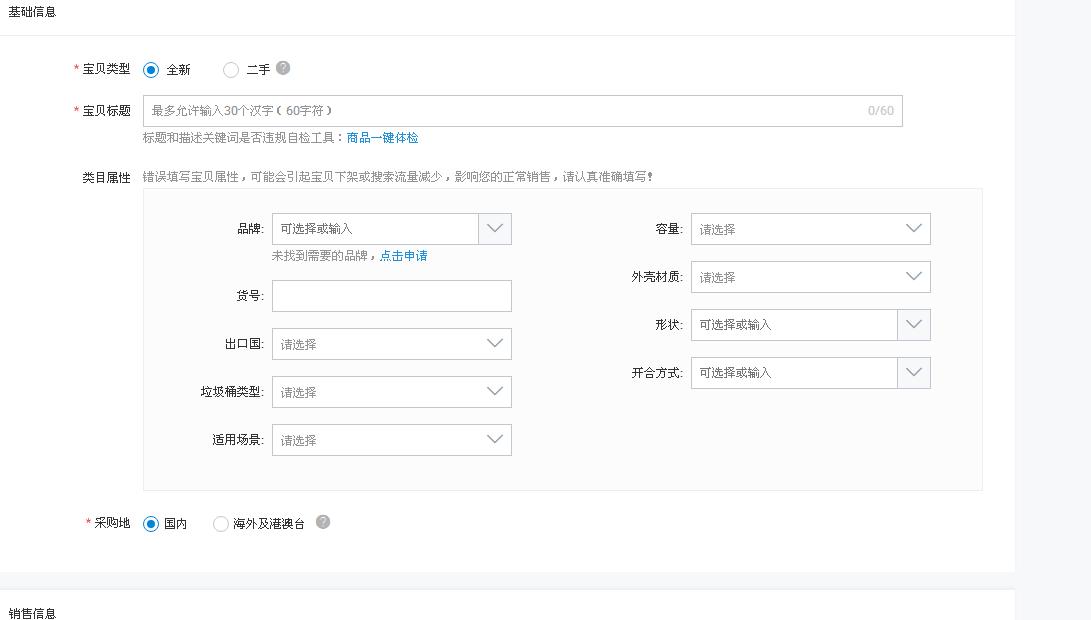Click the help icon beside 海外及港澳台
Viewport: 1091px width, 620px height.
pos(322,522)
